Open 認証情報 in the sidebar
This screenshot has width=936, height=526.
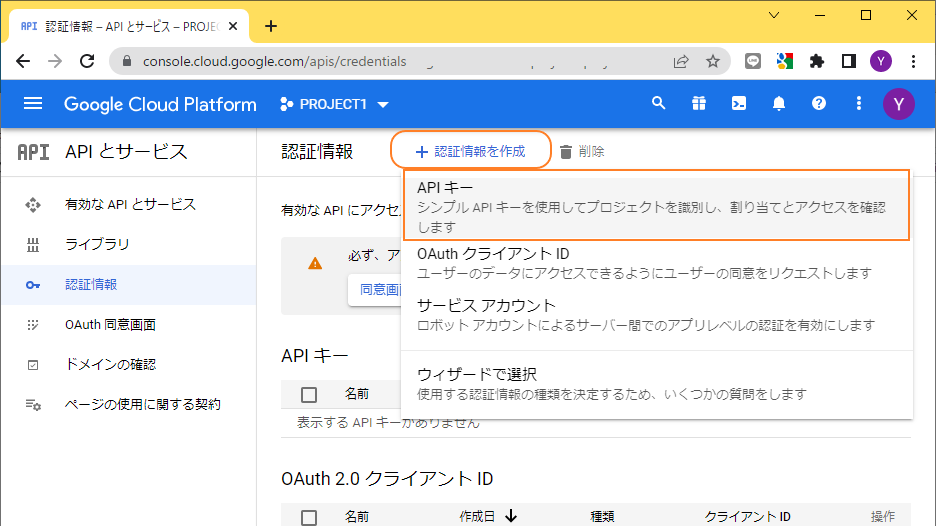128,285
